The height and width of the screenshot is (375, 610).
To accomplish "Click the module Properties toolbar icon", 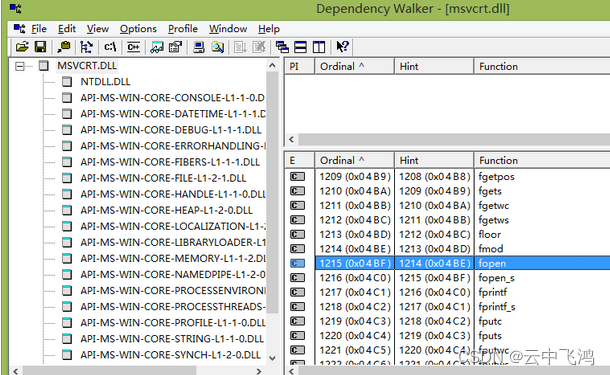I will pyautogui.click(x=175, y=47).
